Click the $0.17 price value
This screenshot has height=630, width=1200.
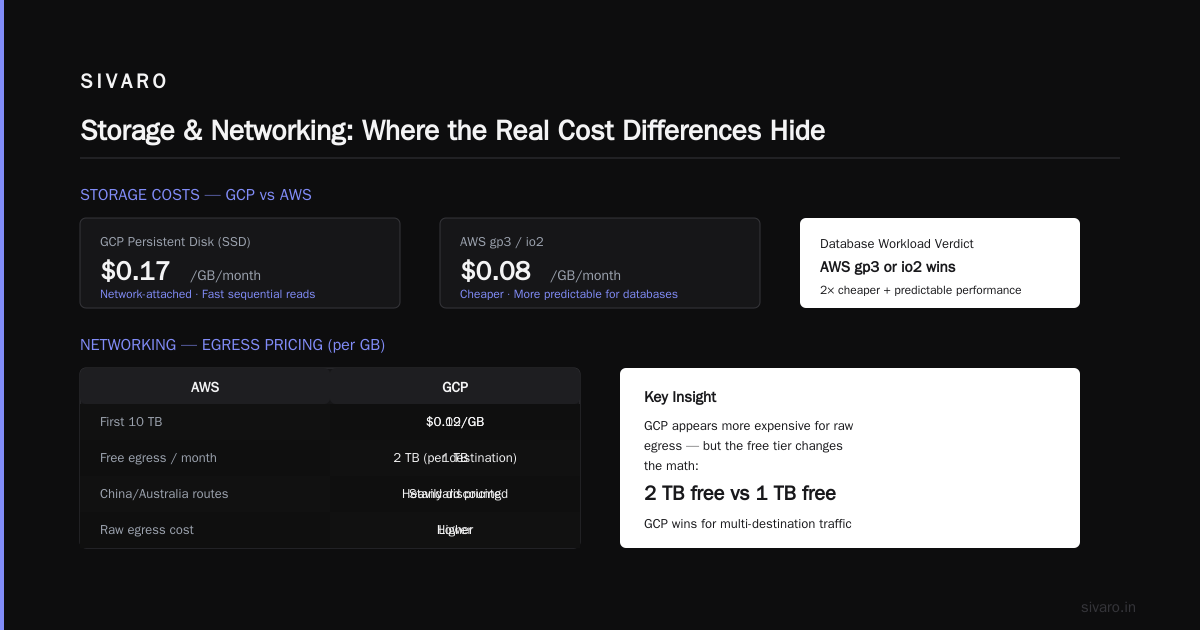(x=136, y=271)
